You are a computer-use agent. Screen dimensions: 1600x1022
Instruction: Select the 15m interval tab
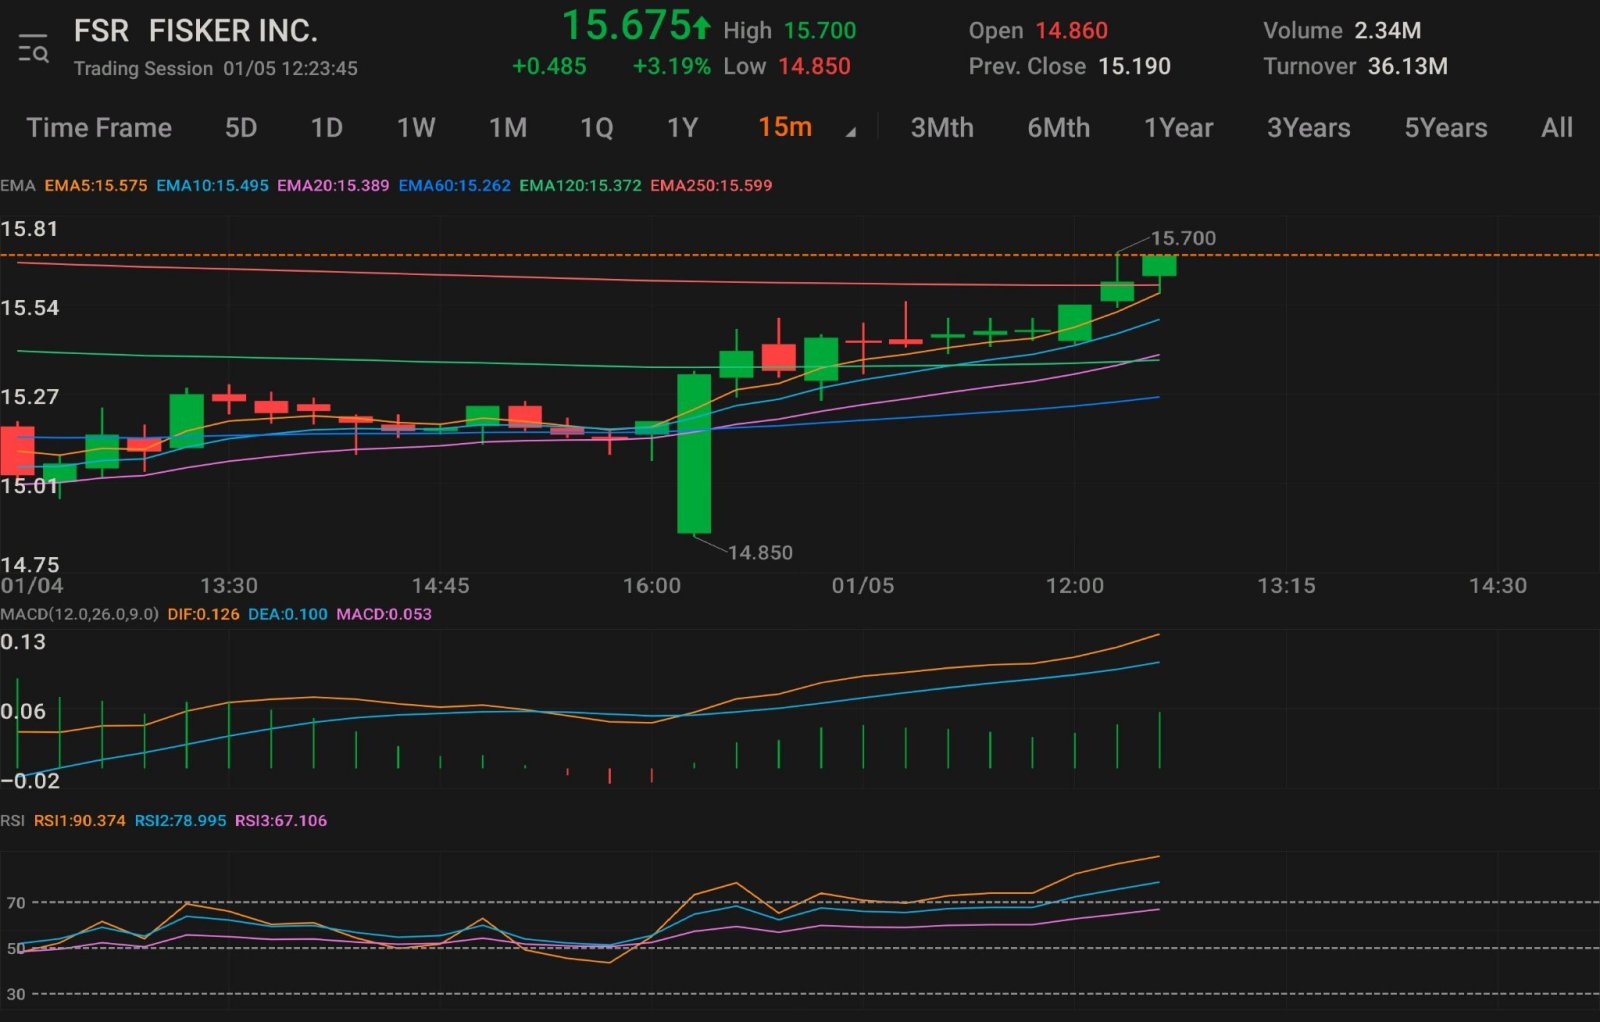pyautogui.click(x=785, y=127)
